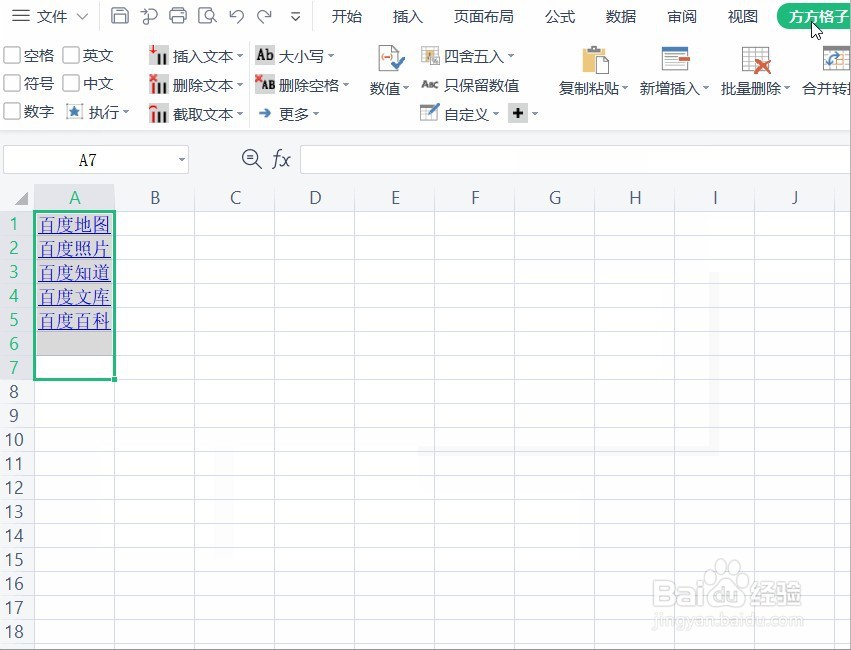Click the 数值 document icon
Image resolution: width=851 pixels, height=650 pixels.
[x=391, y=59]
